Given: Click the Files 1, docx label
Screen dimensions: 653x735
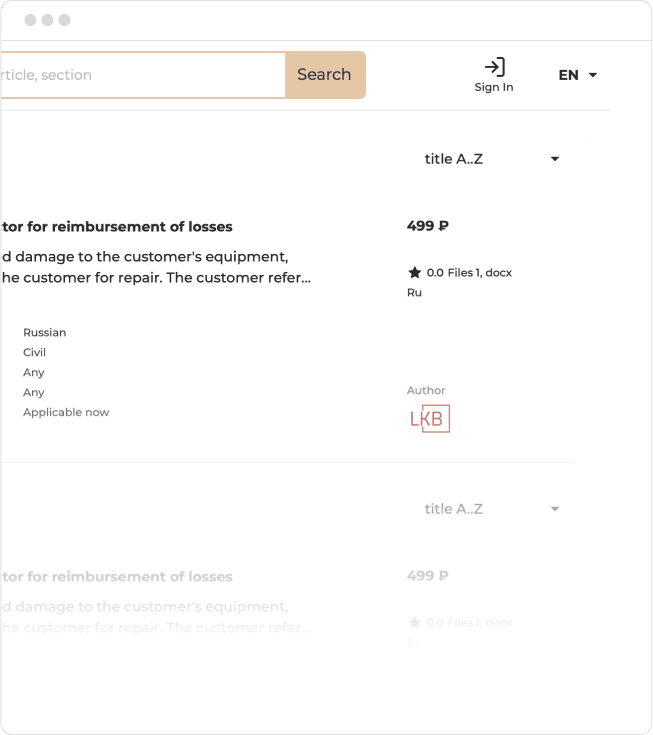Looking at the screenshot, I should click(x=480, y=272).
